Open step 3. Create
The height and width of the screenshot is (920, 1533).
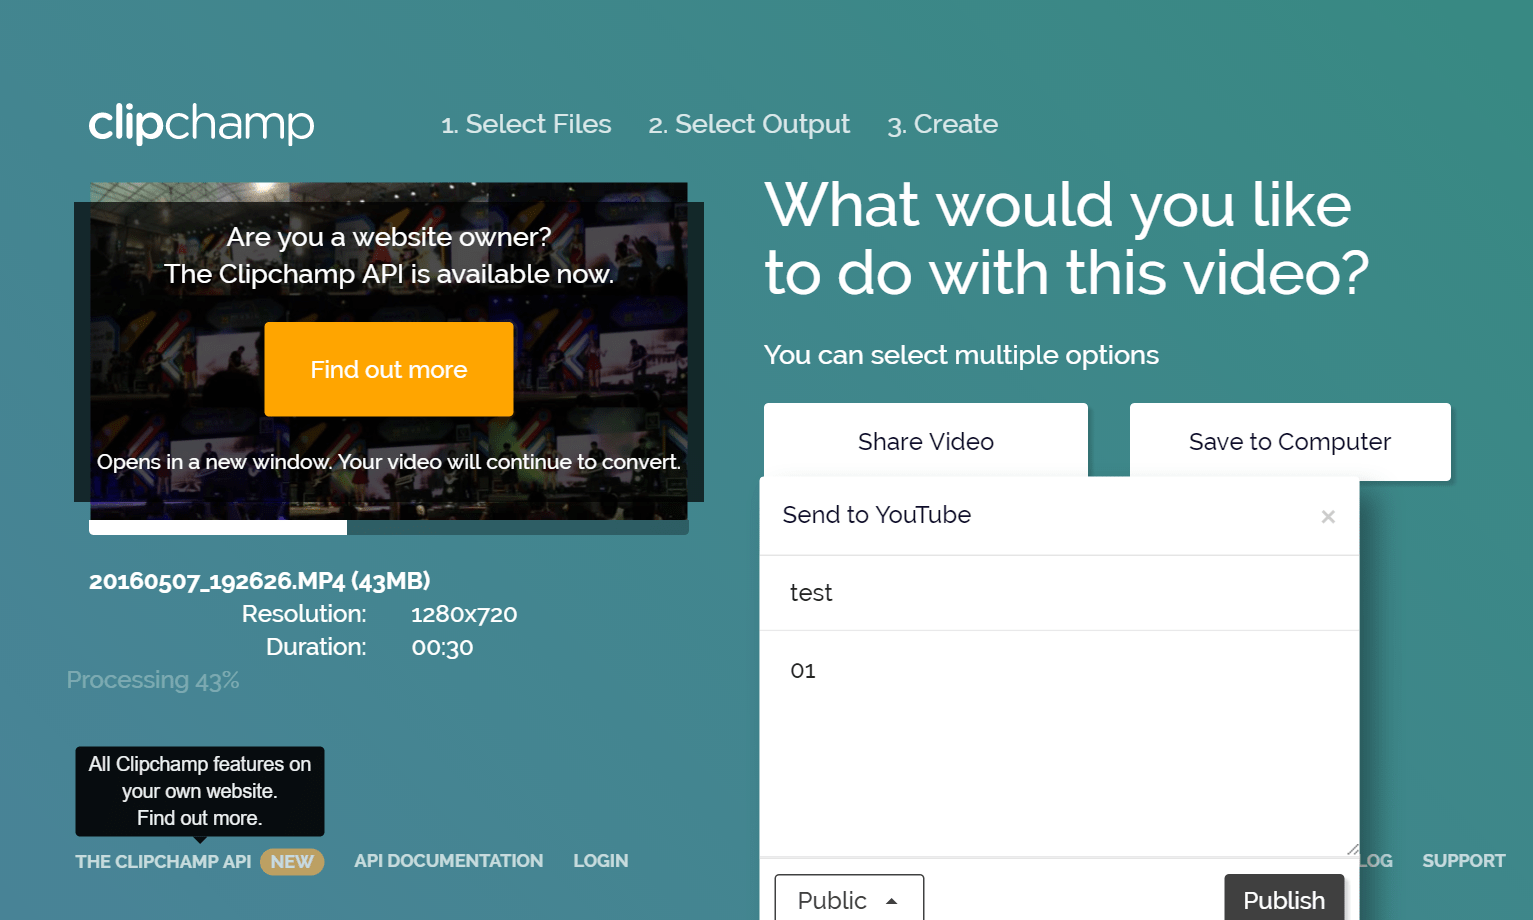[942, 124]
